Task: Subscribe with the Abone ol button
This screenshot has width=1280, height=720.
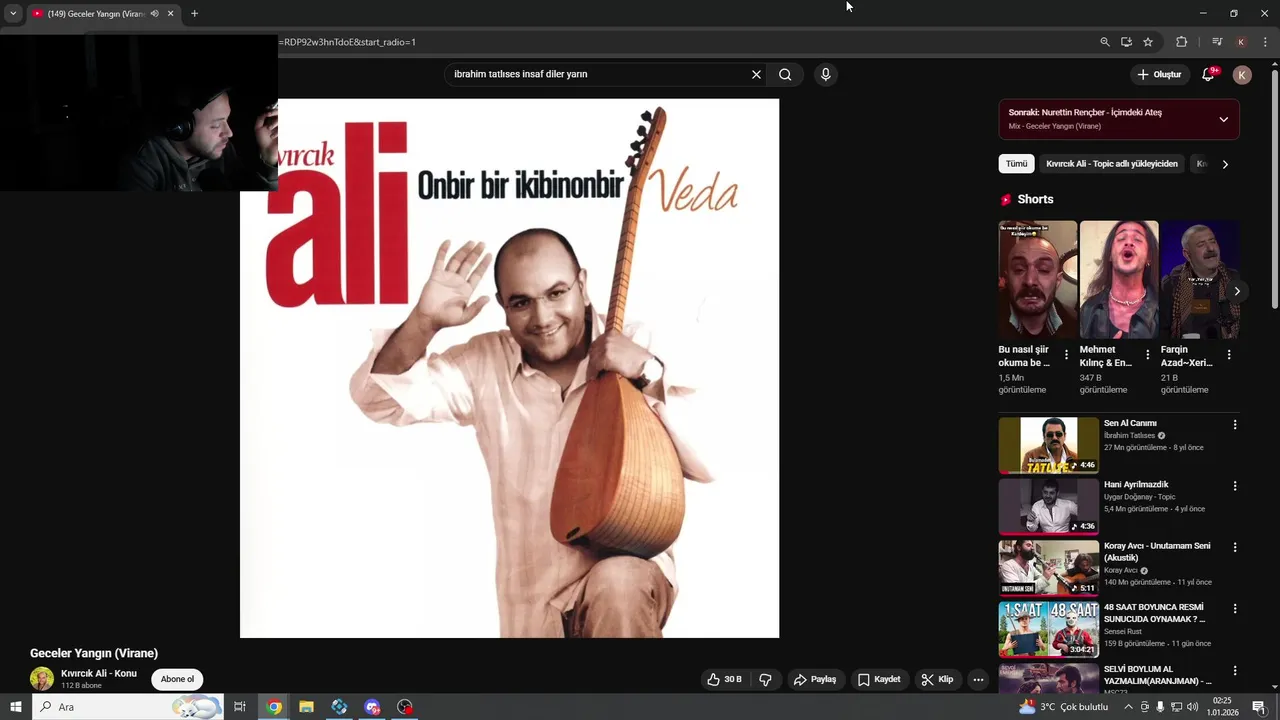Action: tap(177, 679)
